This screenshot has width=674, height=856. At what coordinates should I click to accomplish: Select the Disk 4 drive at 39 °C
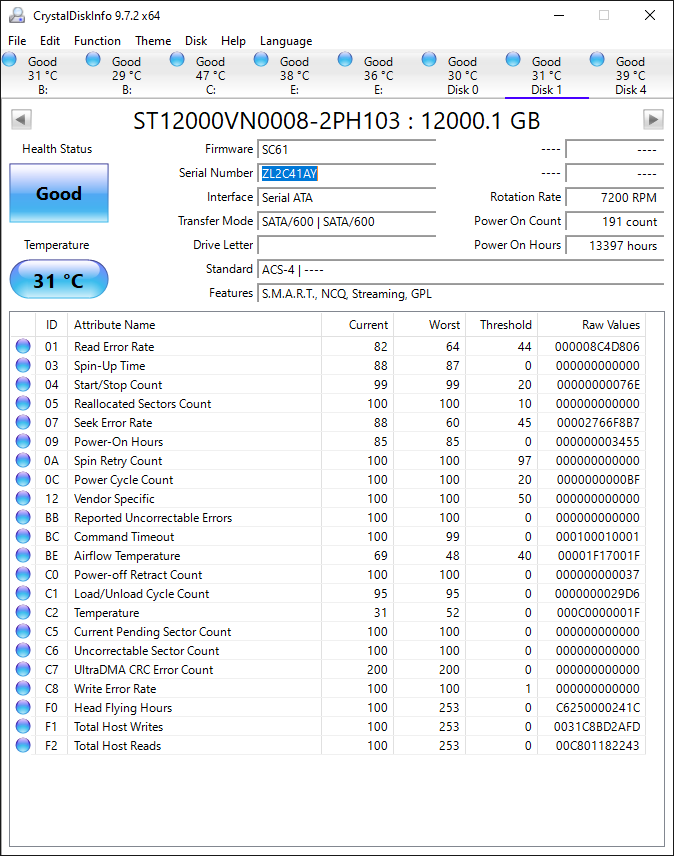pos(630,75)
